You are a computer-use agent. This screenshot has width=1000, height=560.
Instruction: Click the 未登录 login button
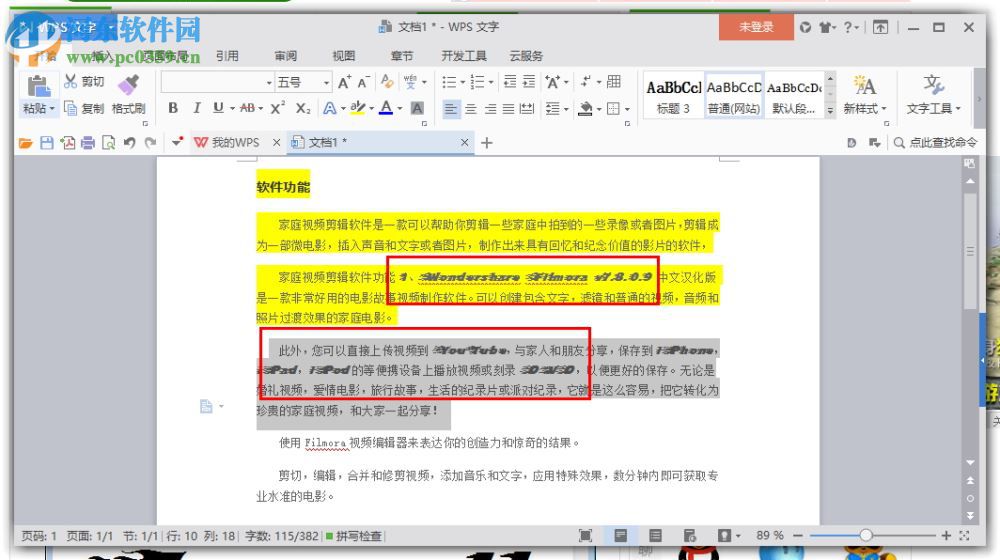pyautogui.click(x=756, y=27)
